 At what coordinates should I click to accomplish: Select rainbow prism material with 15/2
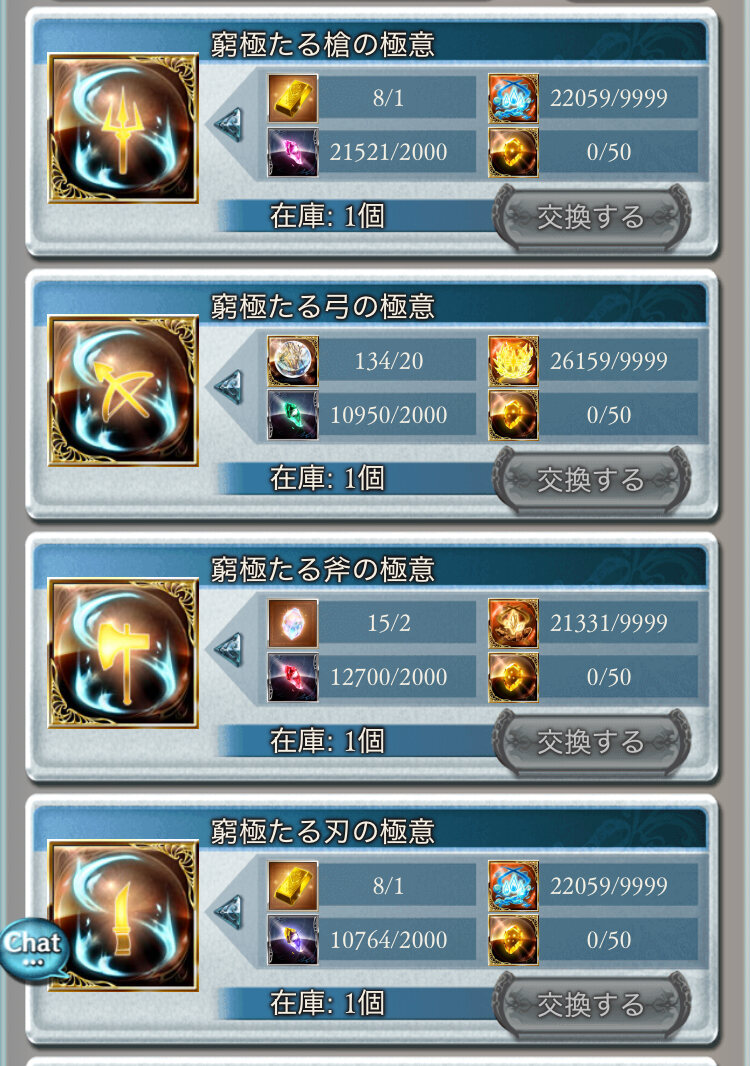292,623
